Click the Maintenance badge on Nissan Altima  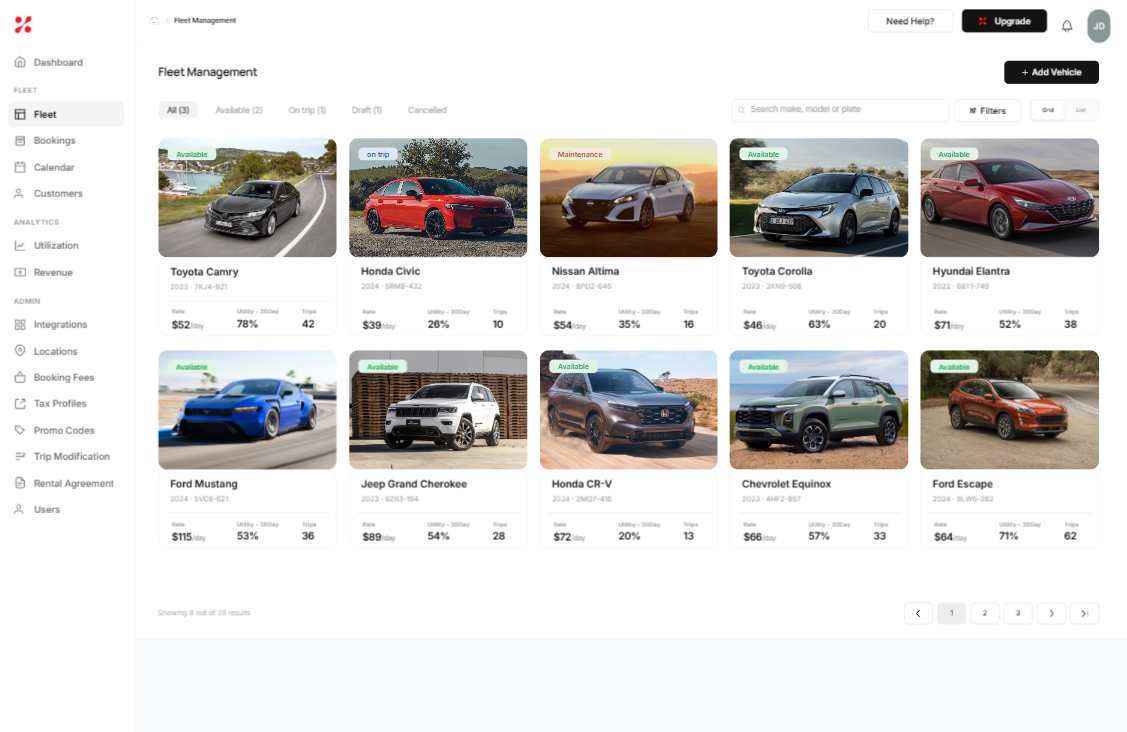coord(579,155)
